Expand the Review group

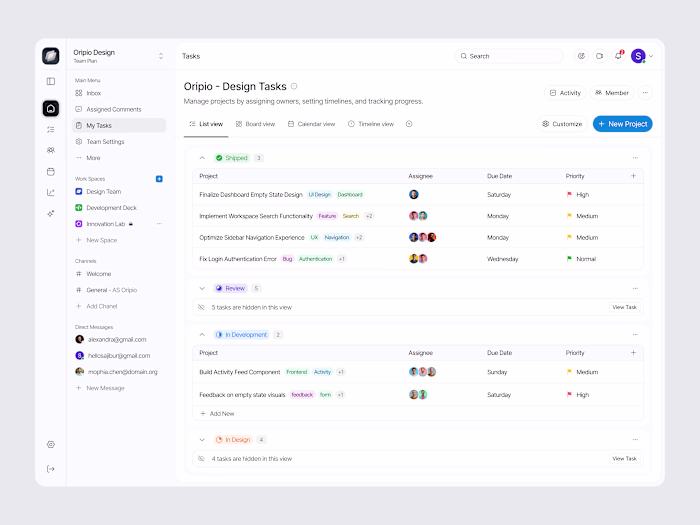tap(202, 288)
